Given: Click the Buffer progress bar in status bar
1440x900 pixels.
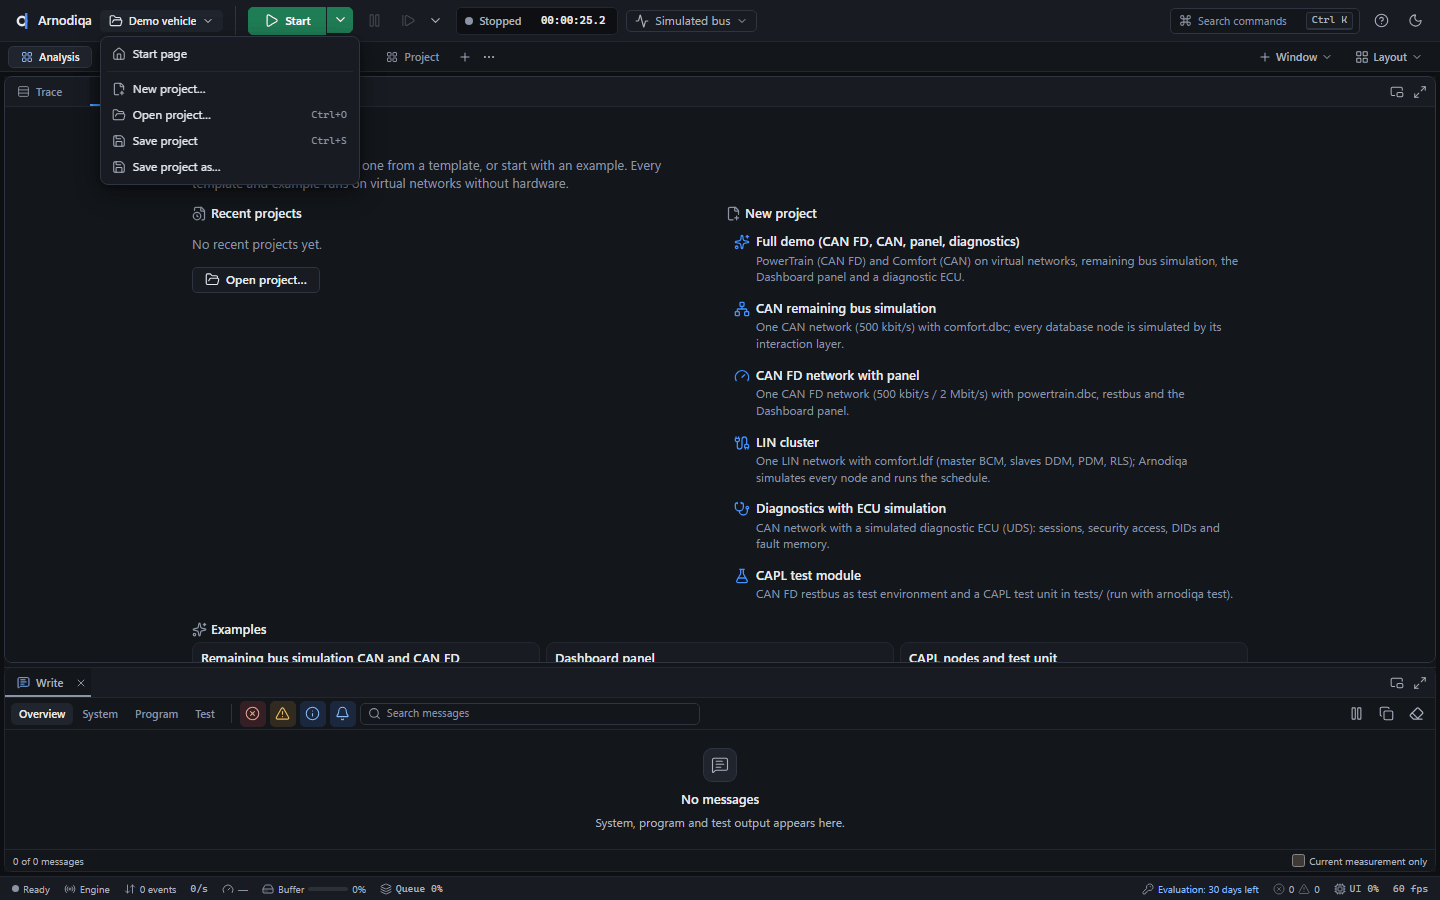Looking at the screenshot, I should [328, 889].
